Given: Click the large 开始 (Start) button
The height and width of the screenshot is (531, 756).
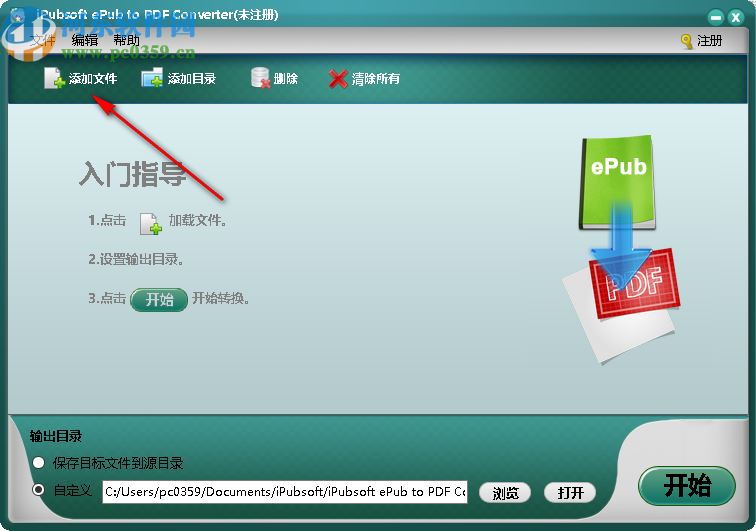Looking at the screenshot, I should coord(687,486).
